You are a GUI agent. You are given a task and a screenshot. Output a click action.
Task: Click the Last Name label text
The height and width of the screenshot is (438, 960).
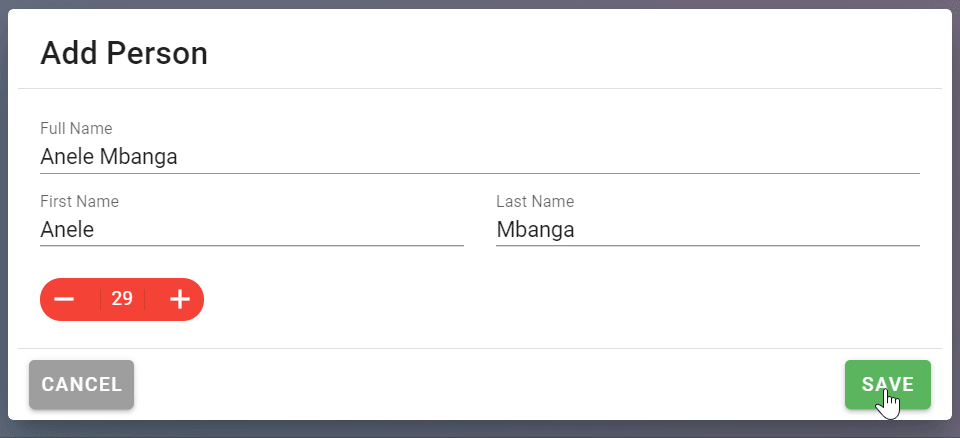pyautogui.click(x=535, y=202)
